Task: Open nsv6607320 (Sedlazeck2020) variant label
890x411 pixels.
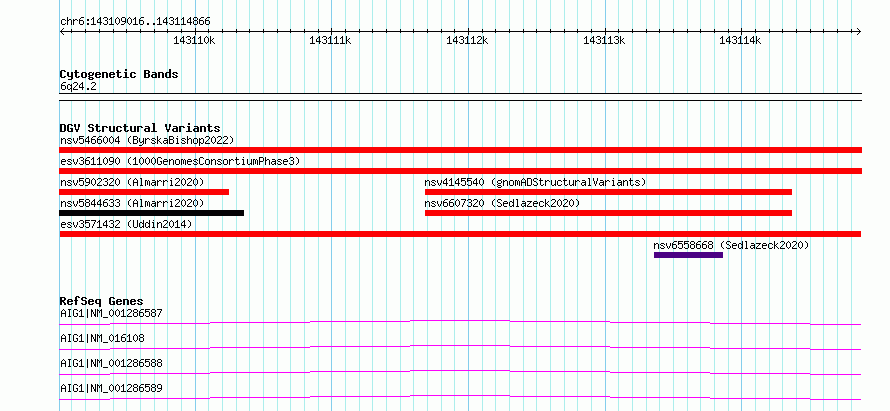Action: pos(502,203)
